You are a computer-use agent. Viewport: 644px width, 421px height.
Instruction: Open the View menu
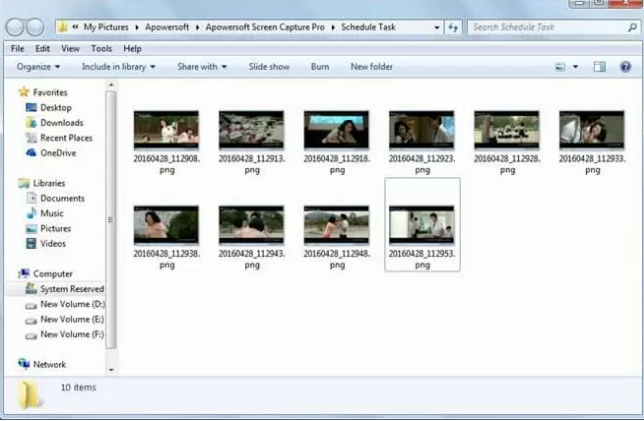tap(70, 48)
